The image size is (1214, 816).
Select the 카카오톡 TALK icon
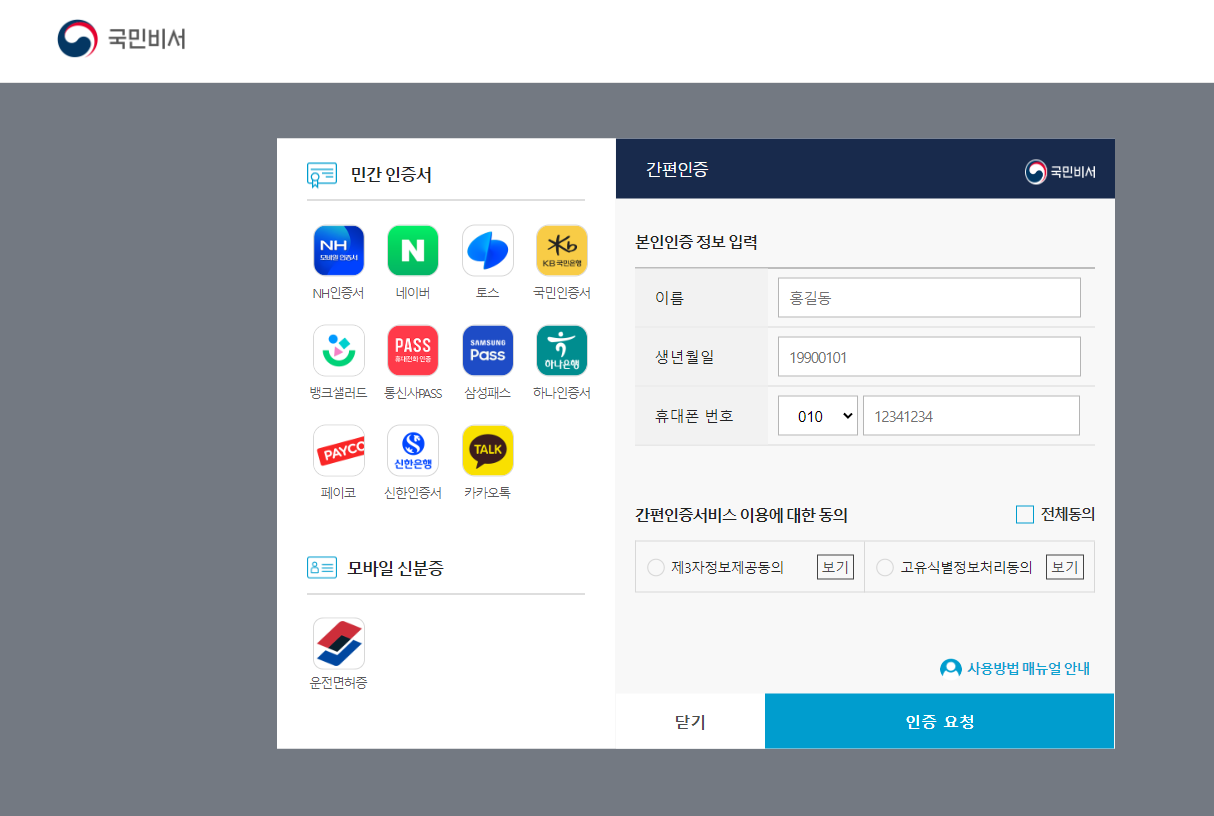pyautogui.click(x=488, y=451)
